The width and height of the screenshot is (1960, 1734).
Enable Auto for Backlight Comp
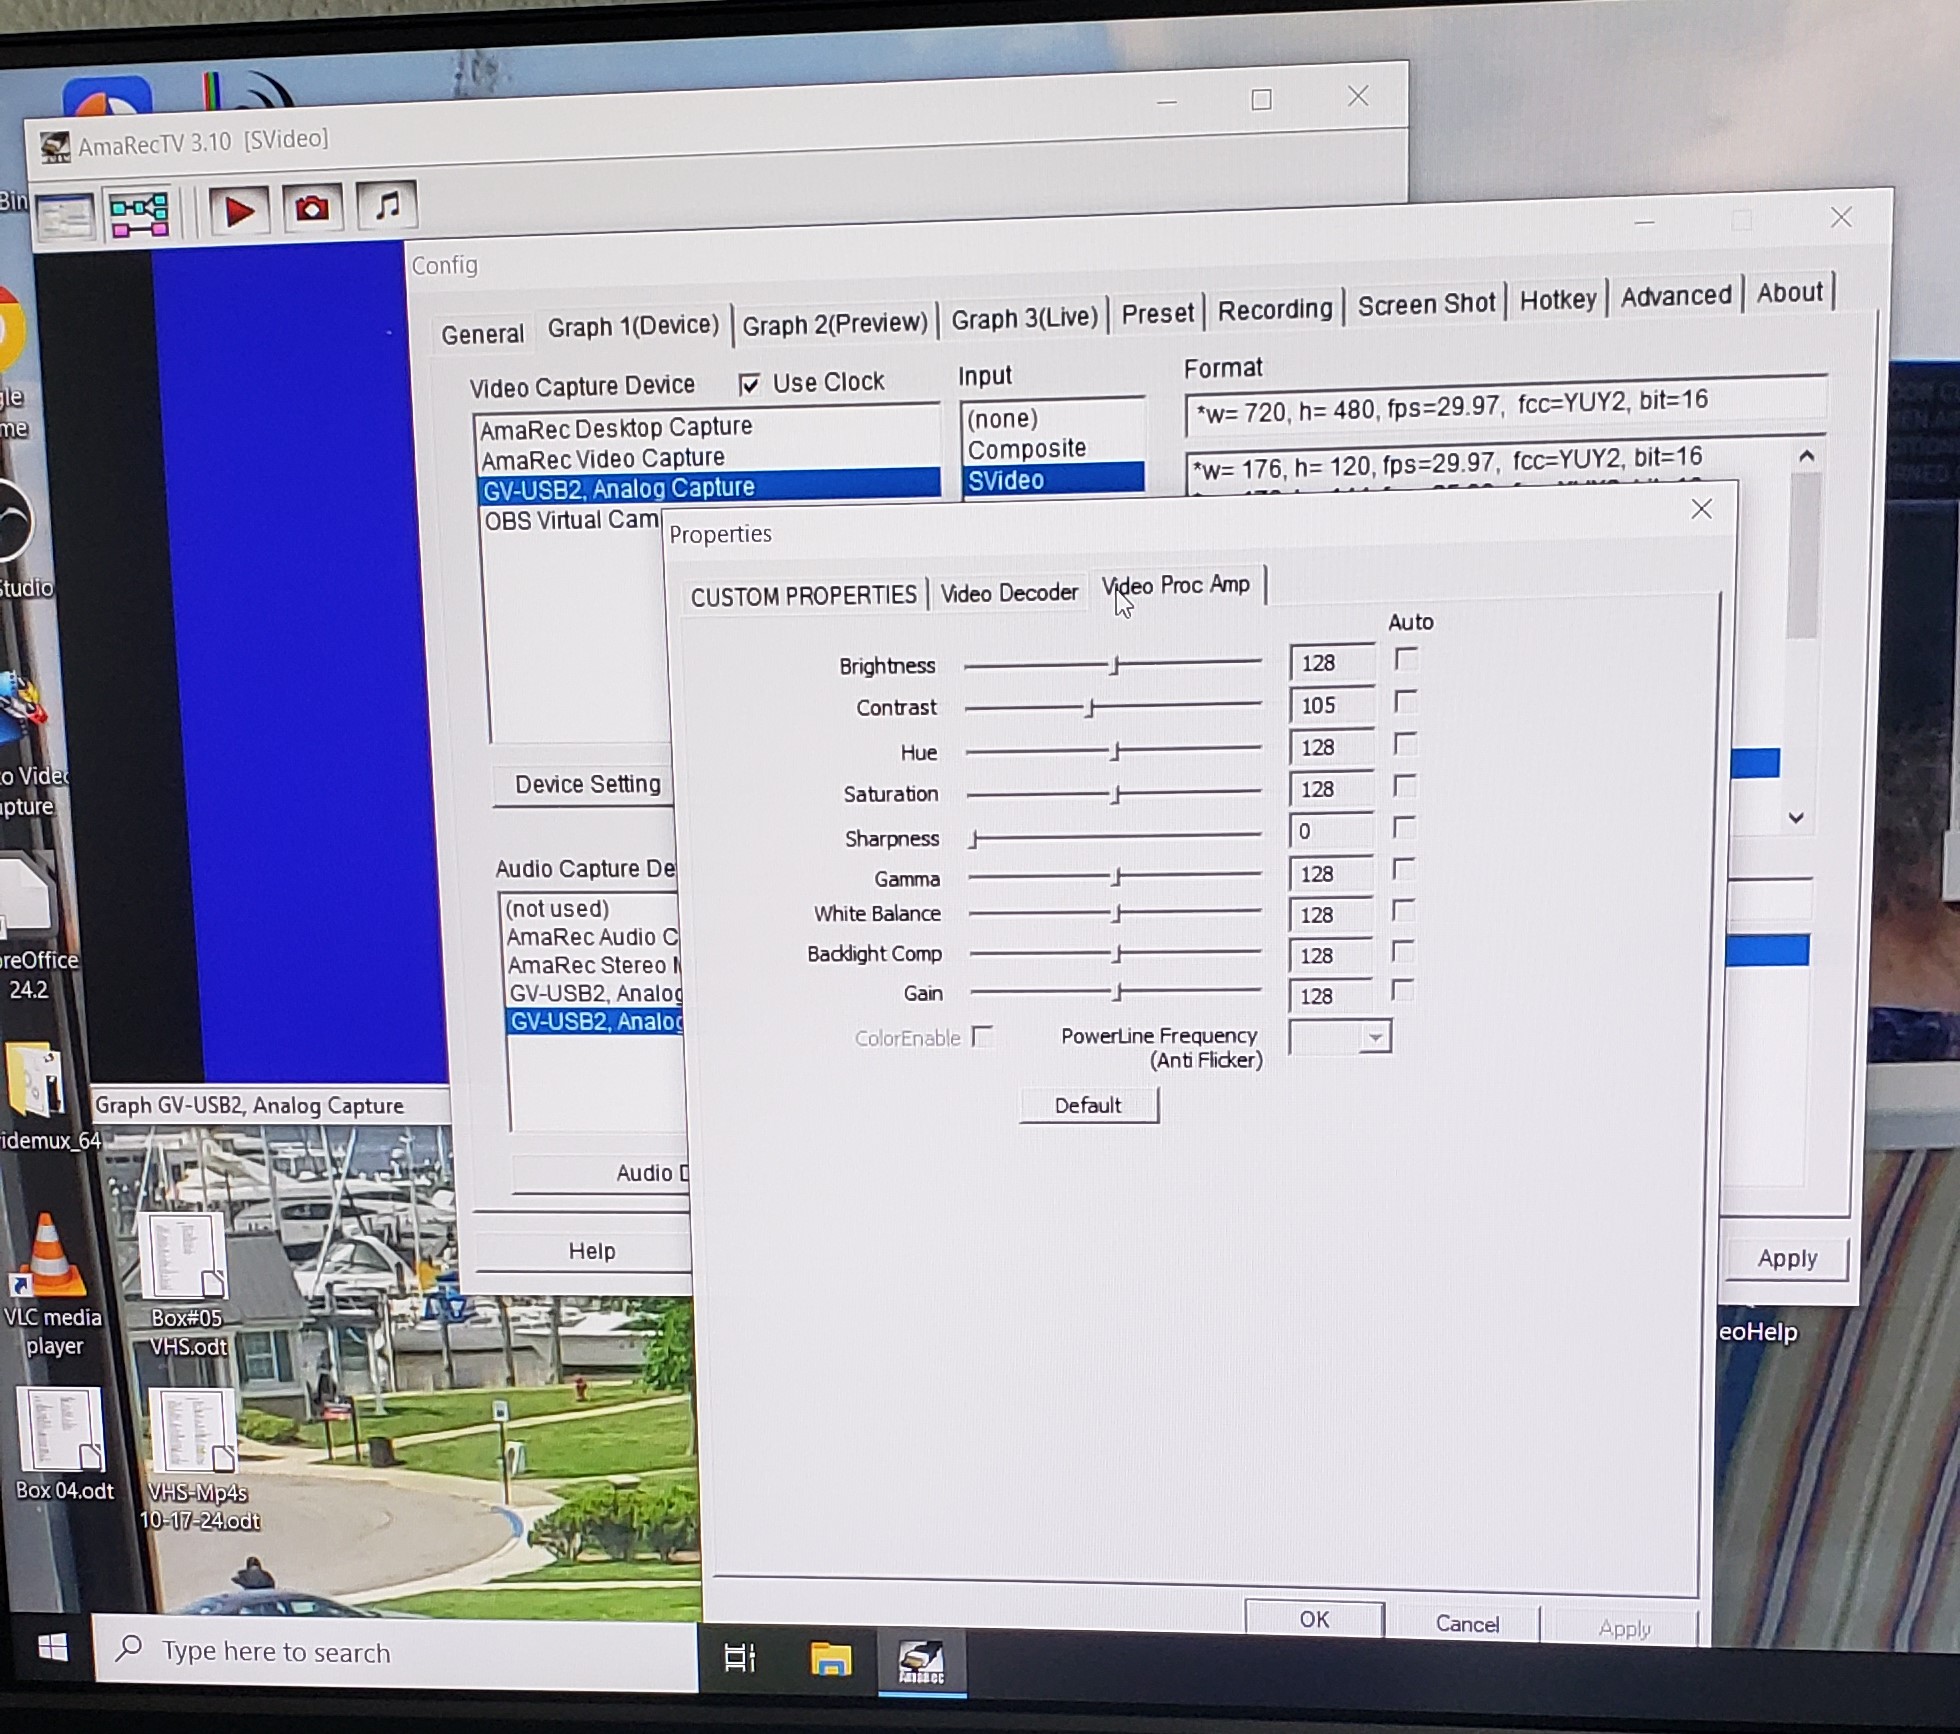click(1403, 950)
